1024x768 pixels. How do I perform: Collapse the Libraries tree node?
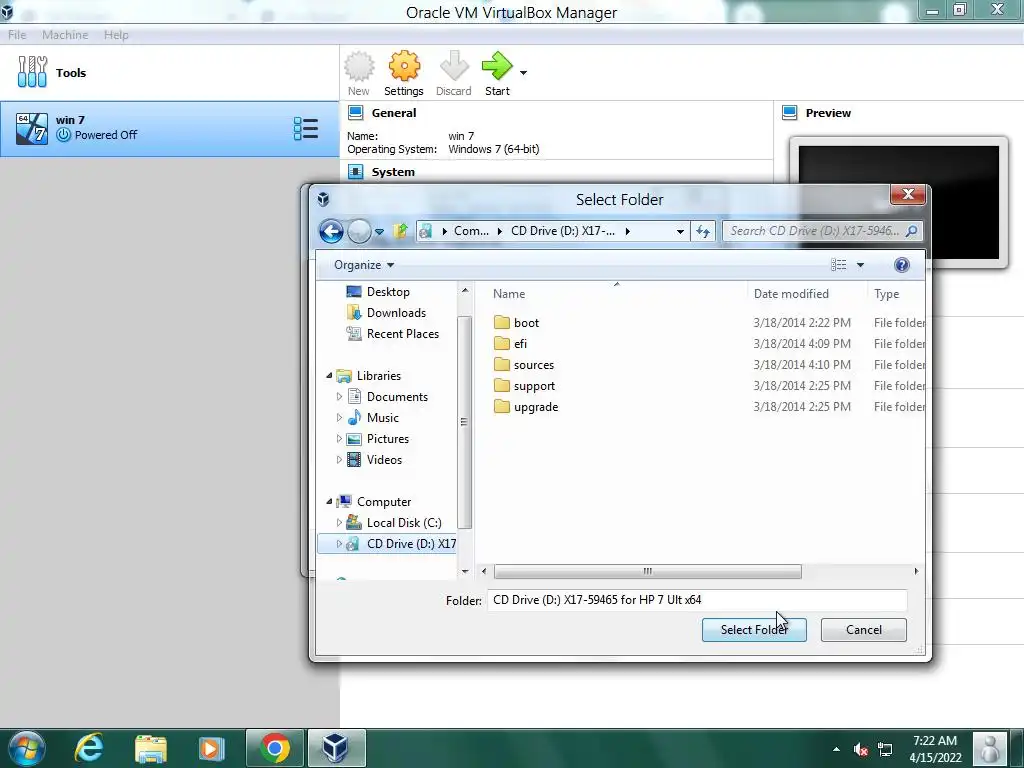329,376
